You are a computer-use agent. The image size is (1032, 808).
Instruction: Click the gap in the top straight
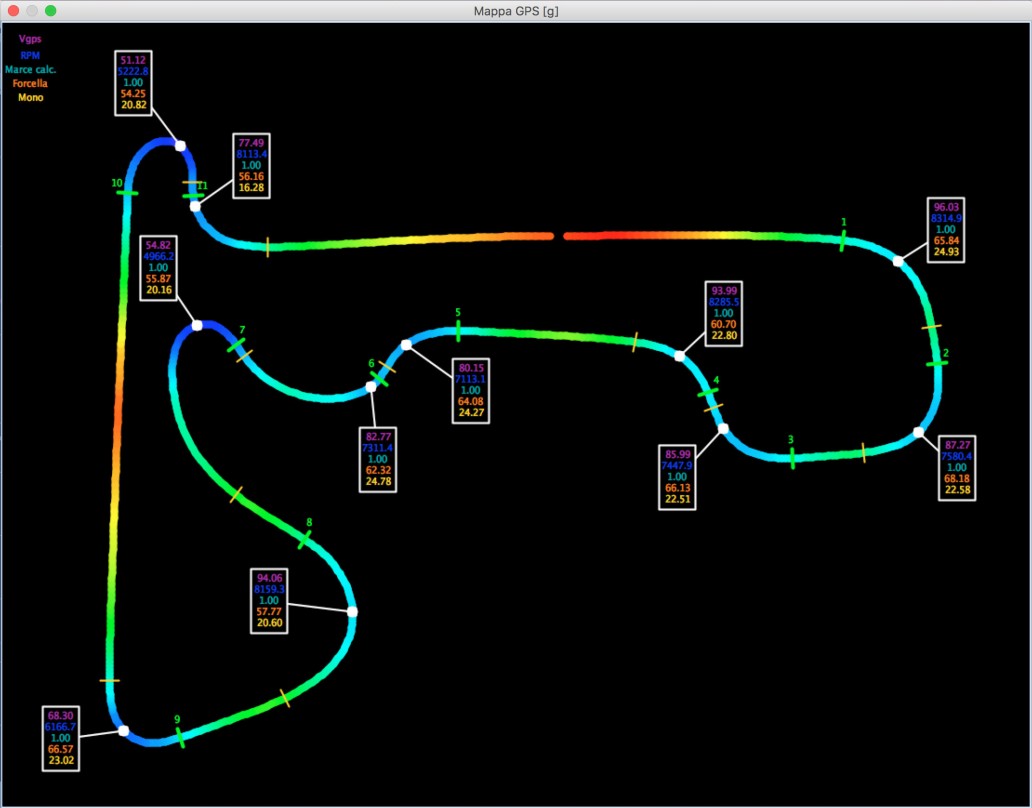(559, 236)
